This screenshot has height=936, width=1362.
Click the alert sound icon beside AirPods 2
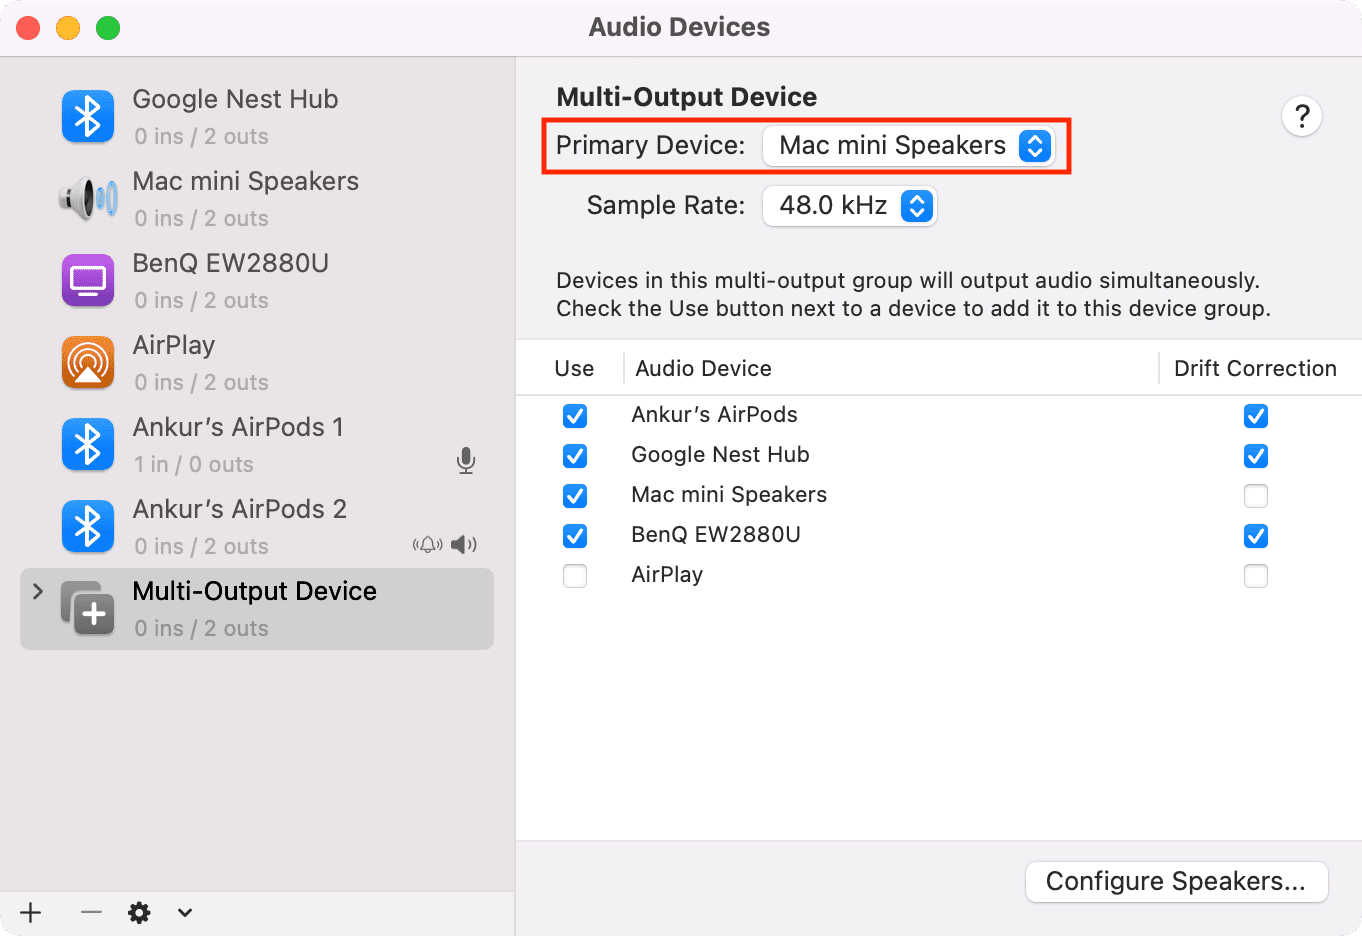pyautogui.click(x=428, y=545)
